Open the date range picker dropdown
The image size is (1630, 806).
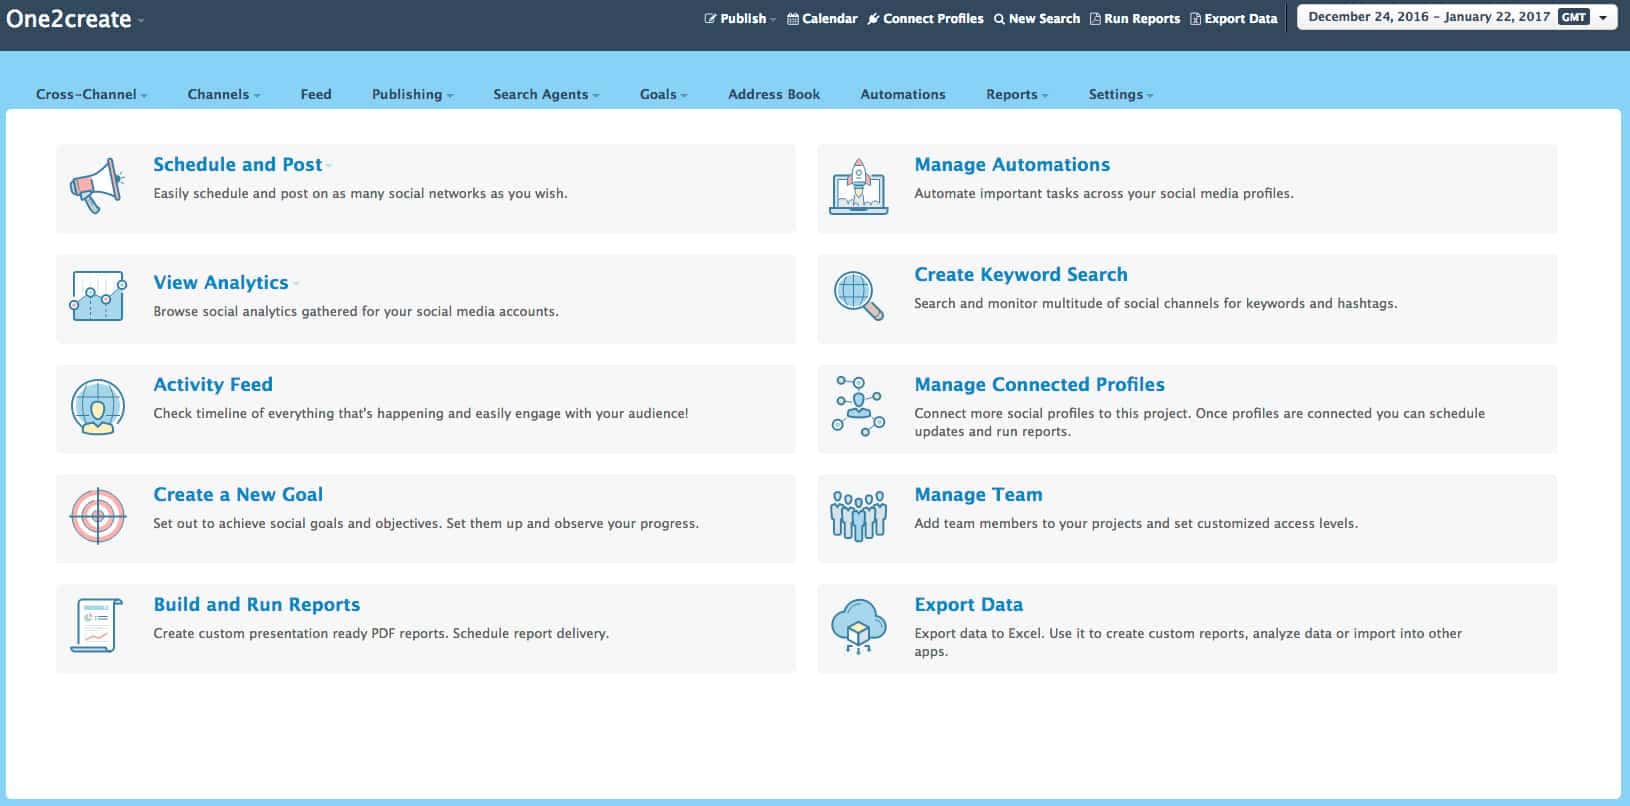(1457, 17)
